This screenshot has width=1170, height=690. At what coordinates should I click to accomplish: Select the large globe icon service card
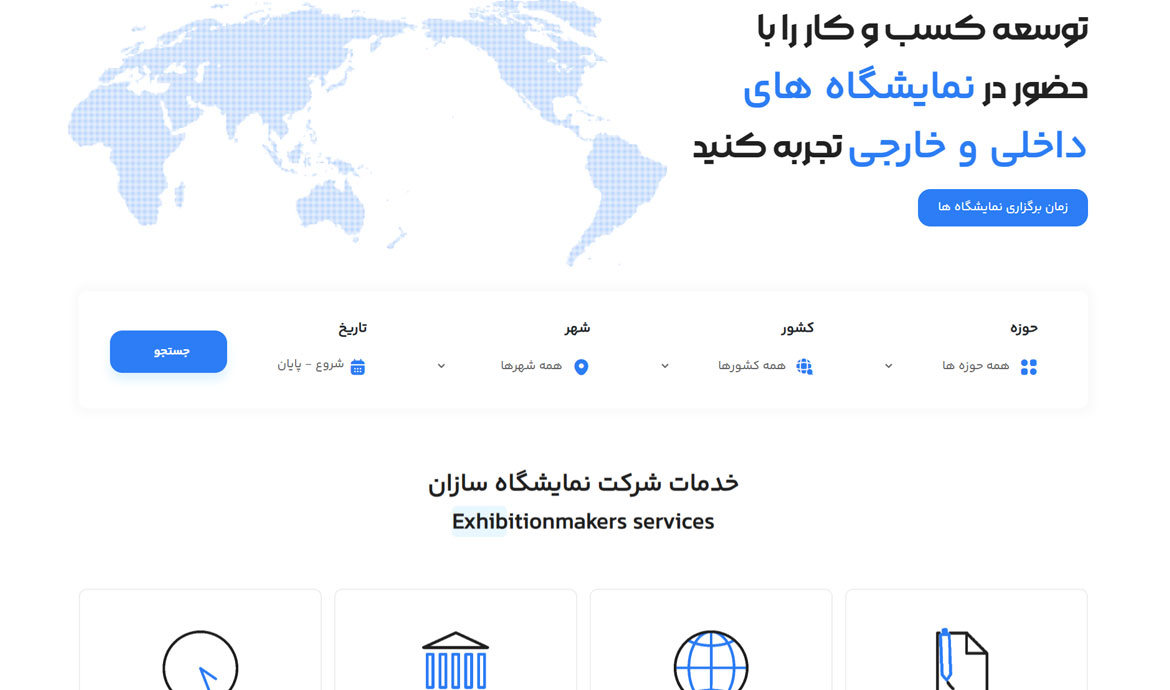coord(710,660)
